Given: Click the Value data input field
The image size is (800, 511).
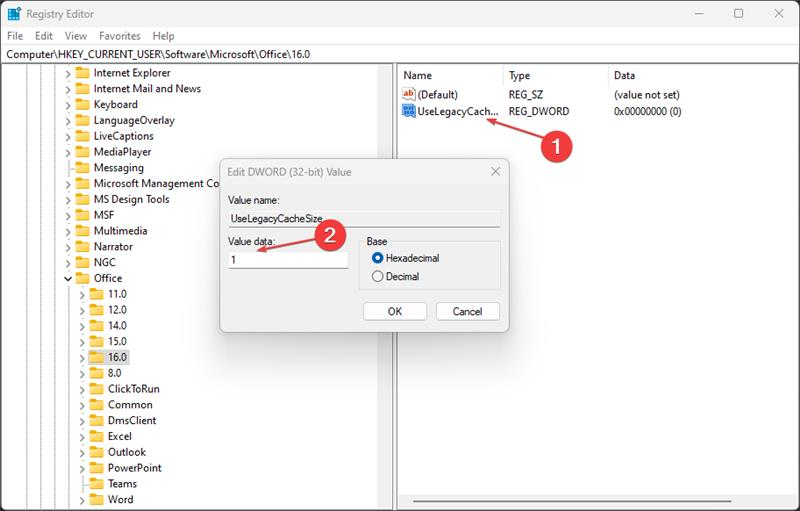Looking at the screenshot, I should pyautogui.click(x=288, y=260).
